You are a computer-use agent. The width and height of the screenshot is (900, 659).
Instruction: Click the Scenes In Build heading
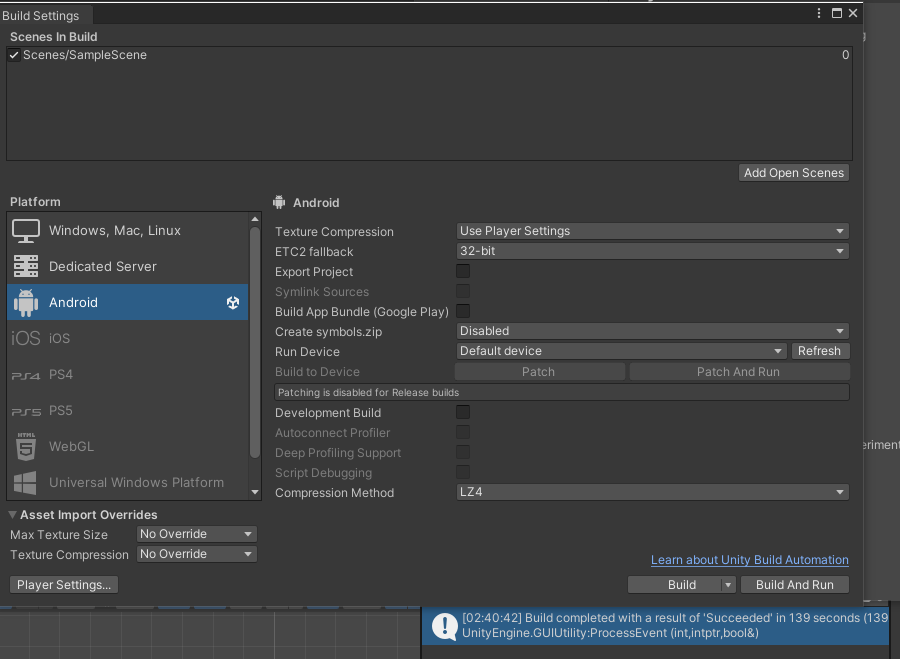coord(53,37)
